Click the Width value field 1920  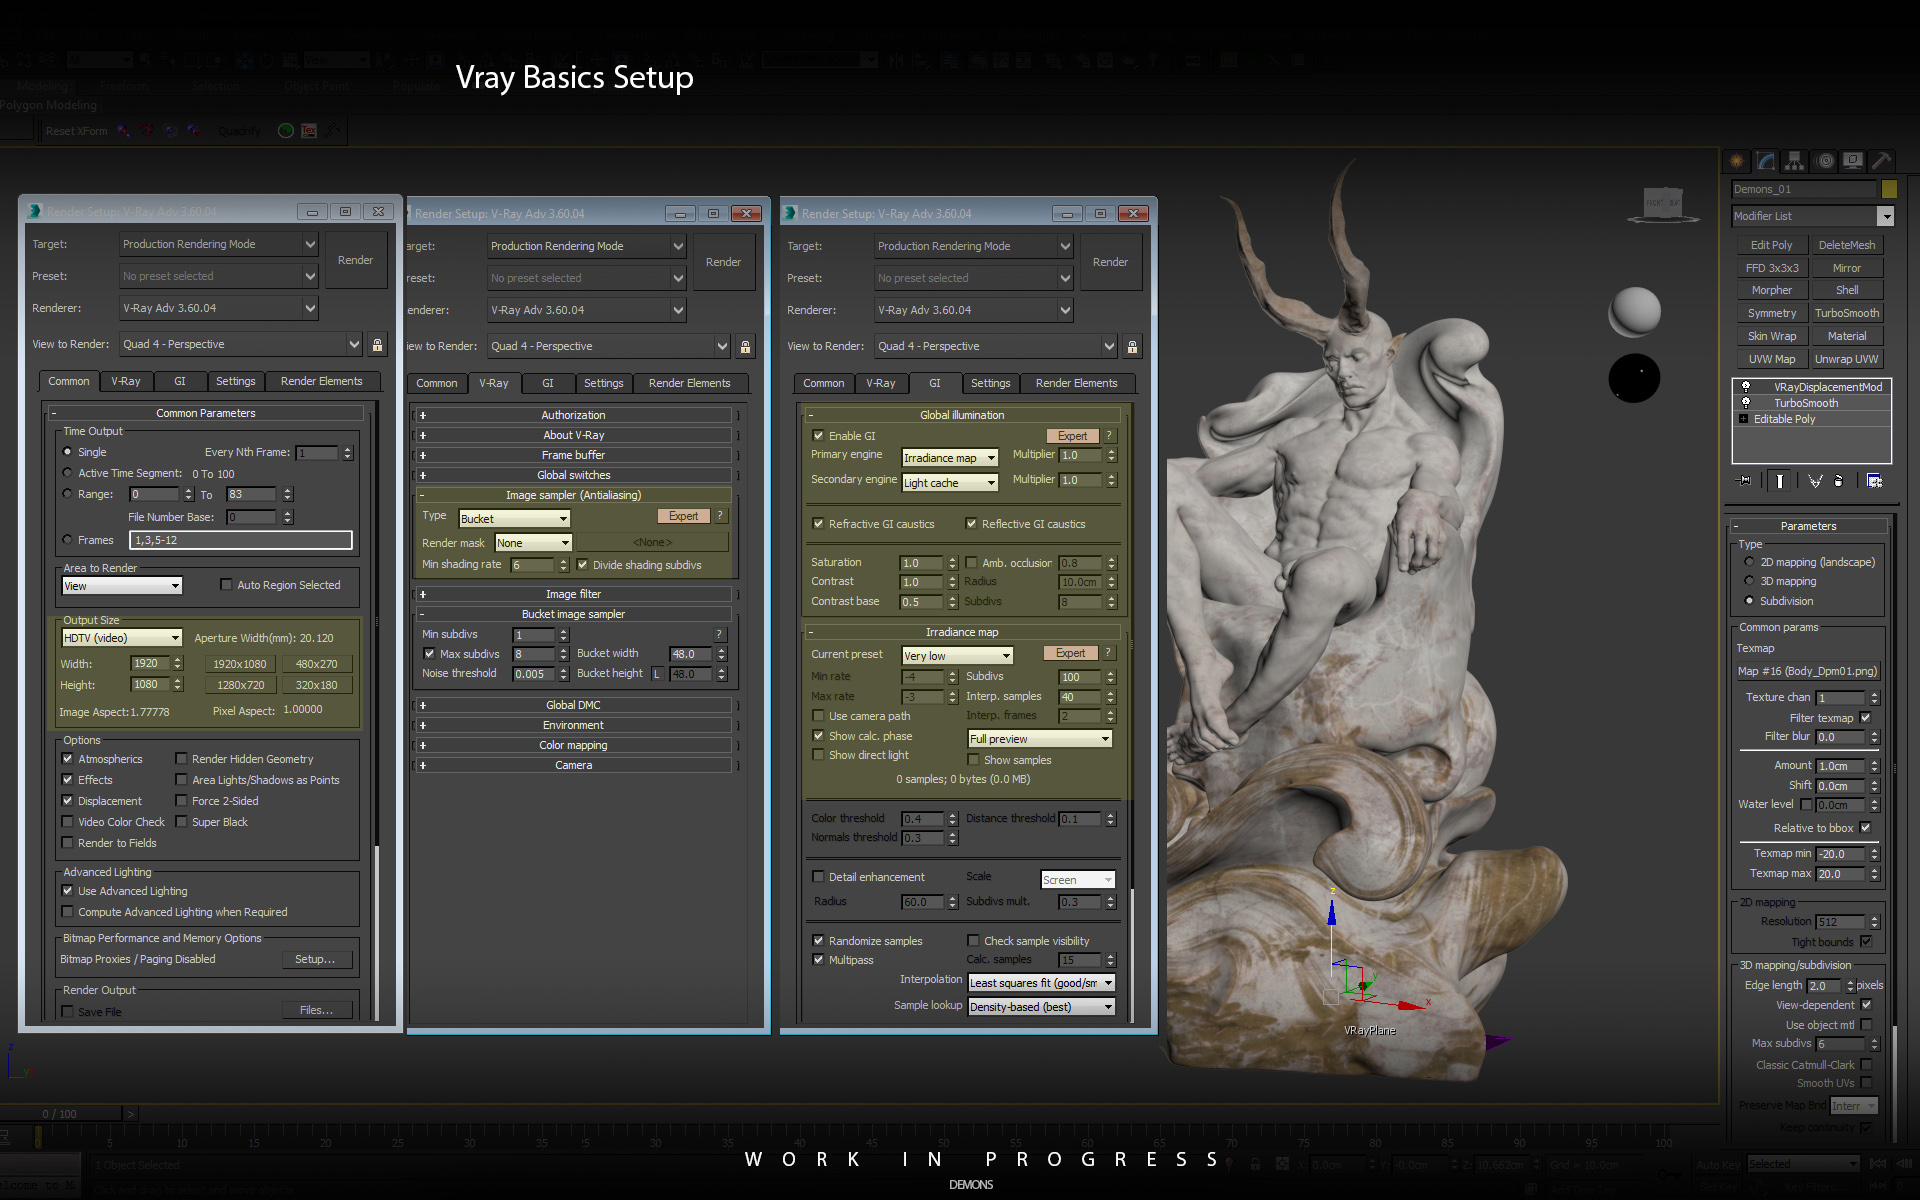pos(150,663)
